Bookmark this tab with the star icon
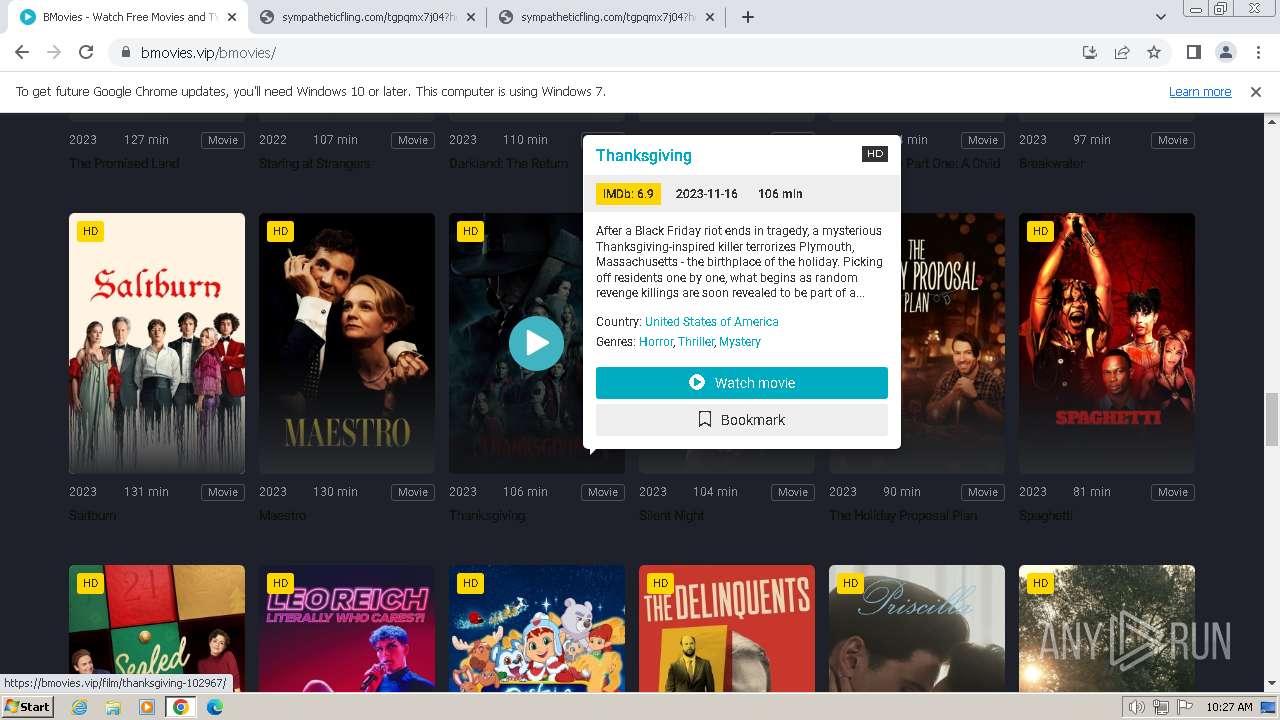 pyautogui.click(x=1154, y=53)
